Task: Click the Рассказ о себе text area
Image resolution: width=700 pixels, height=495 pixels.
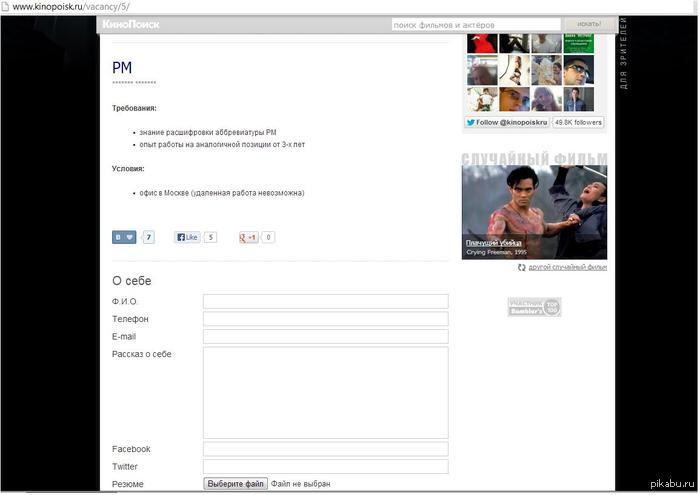Action: click(325, 393)
